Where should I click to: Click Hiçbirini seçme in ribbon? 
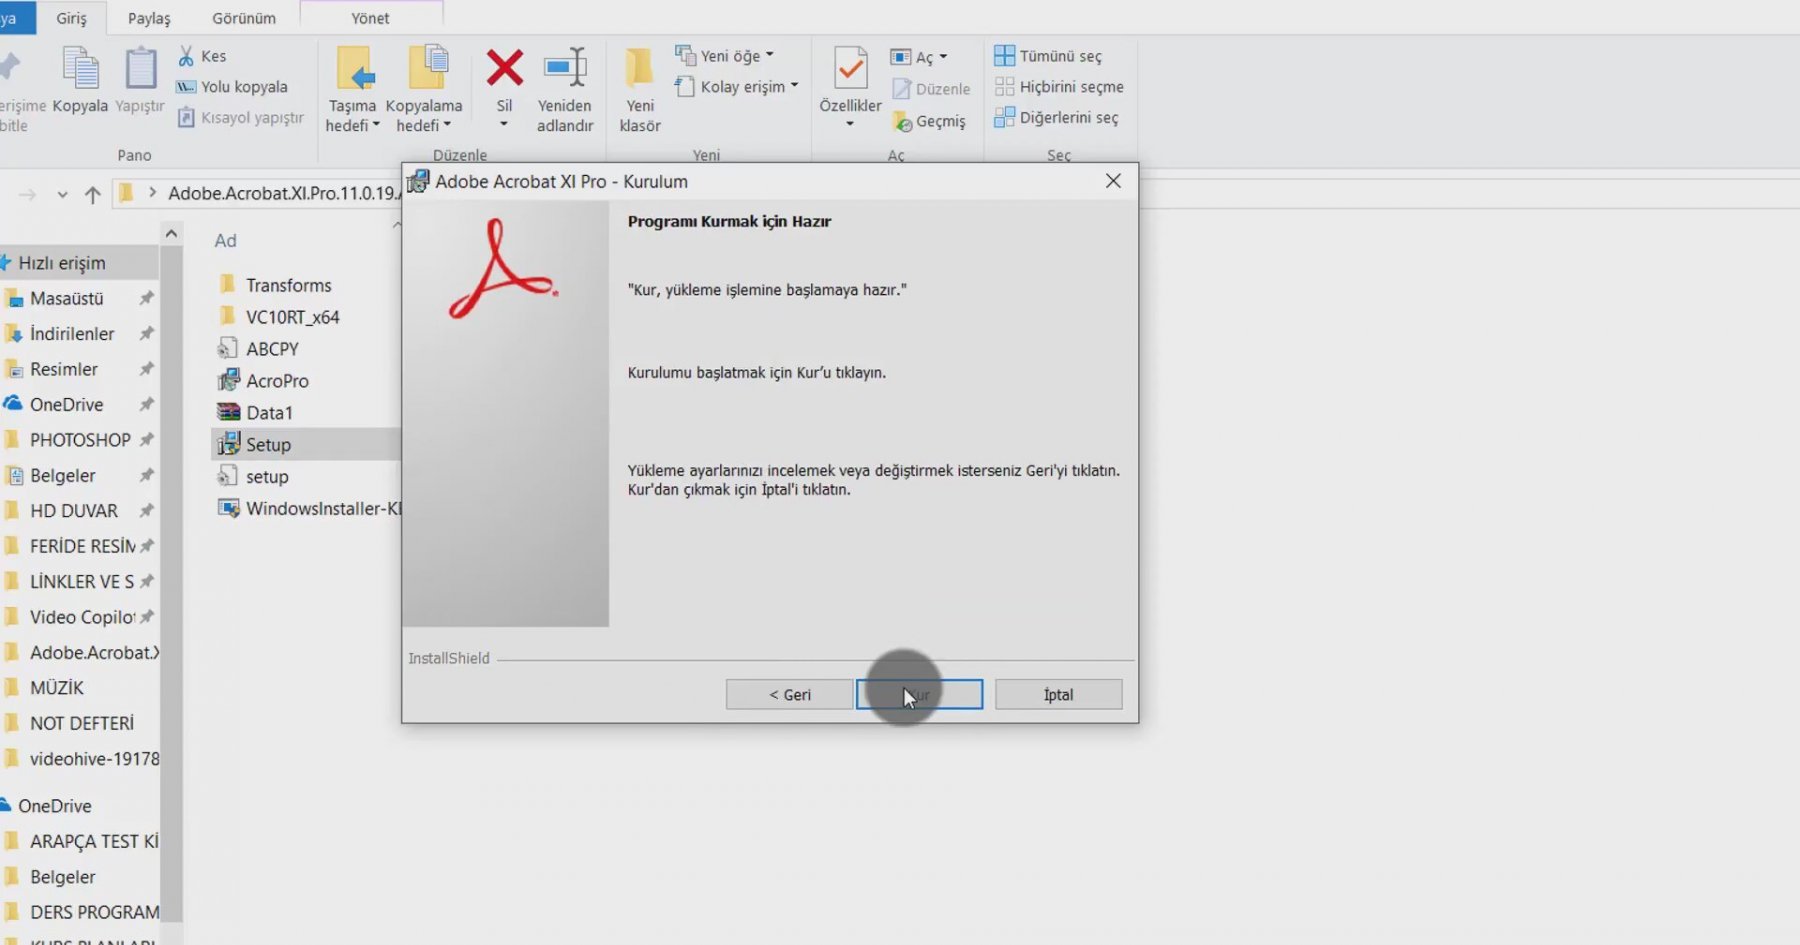[x=1059, y=87]
